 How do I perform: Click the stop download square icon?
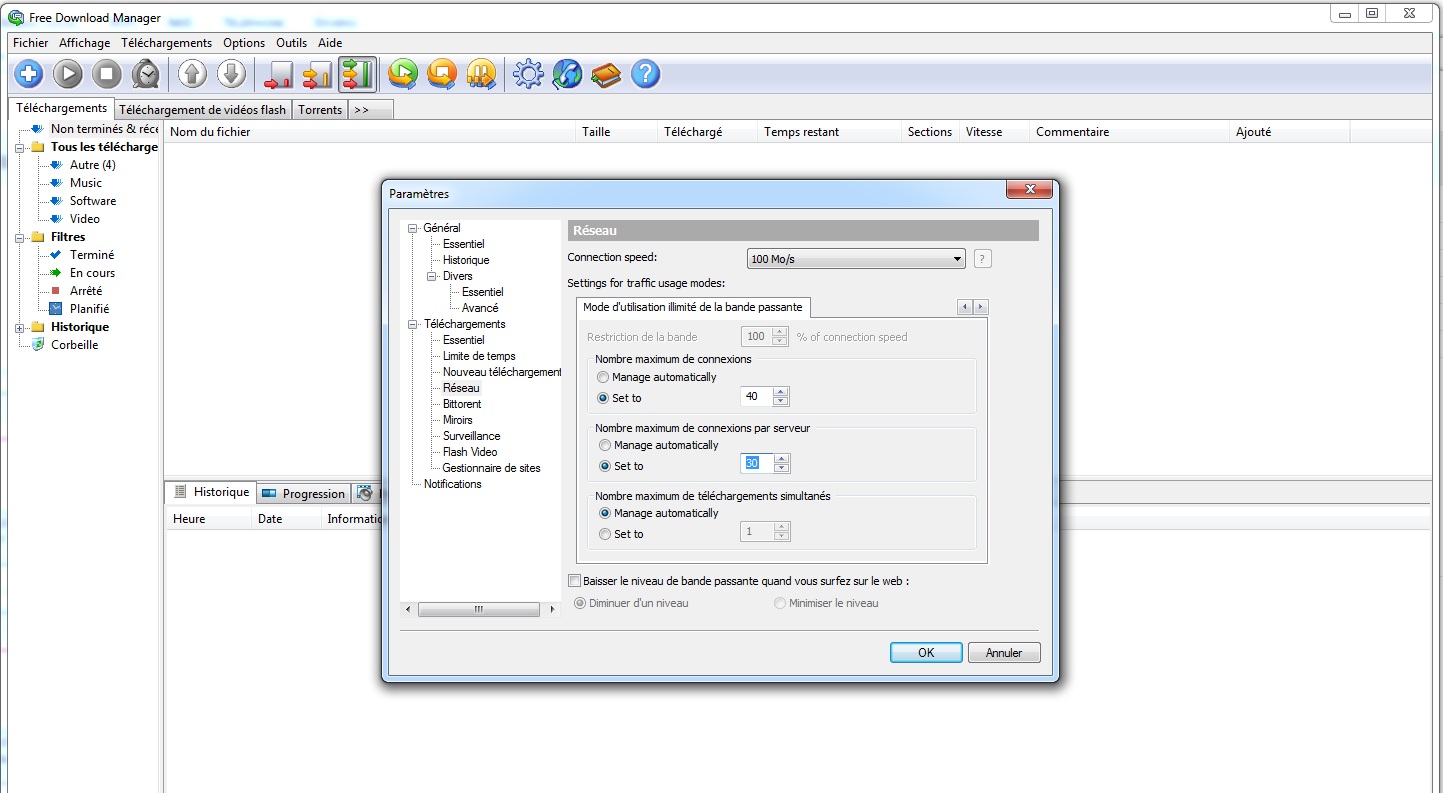tap(107, 74)
